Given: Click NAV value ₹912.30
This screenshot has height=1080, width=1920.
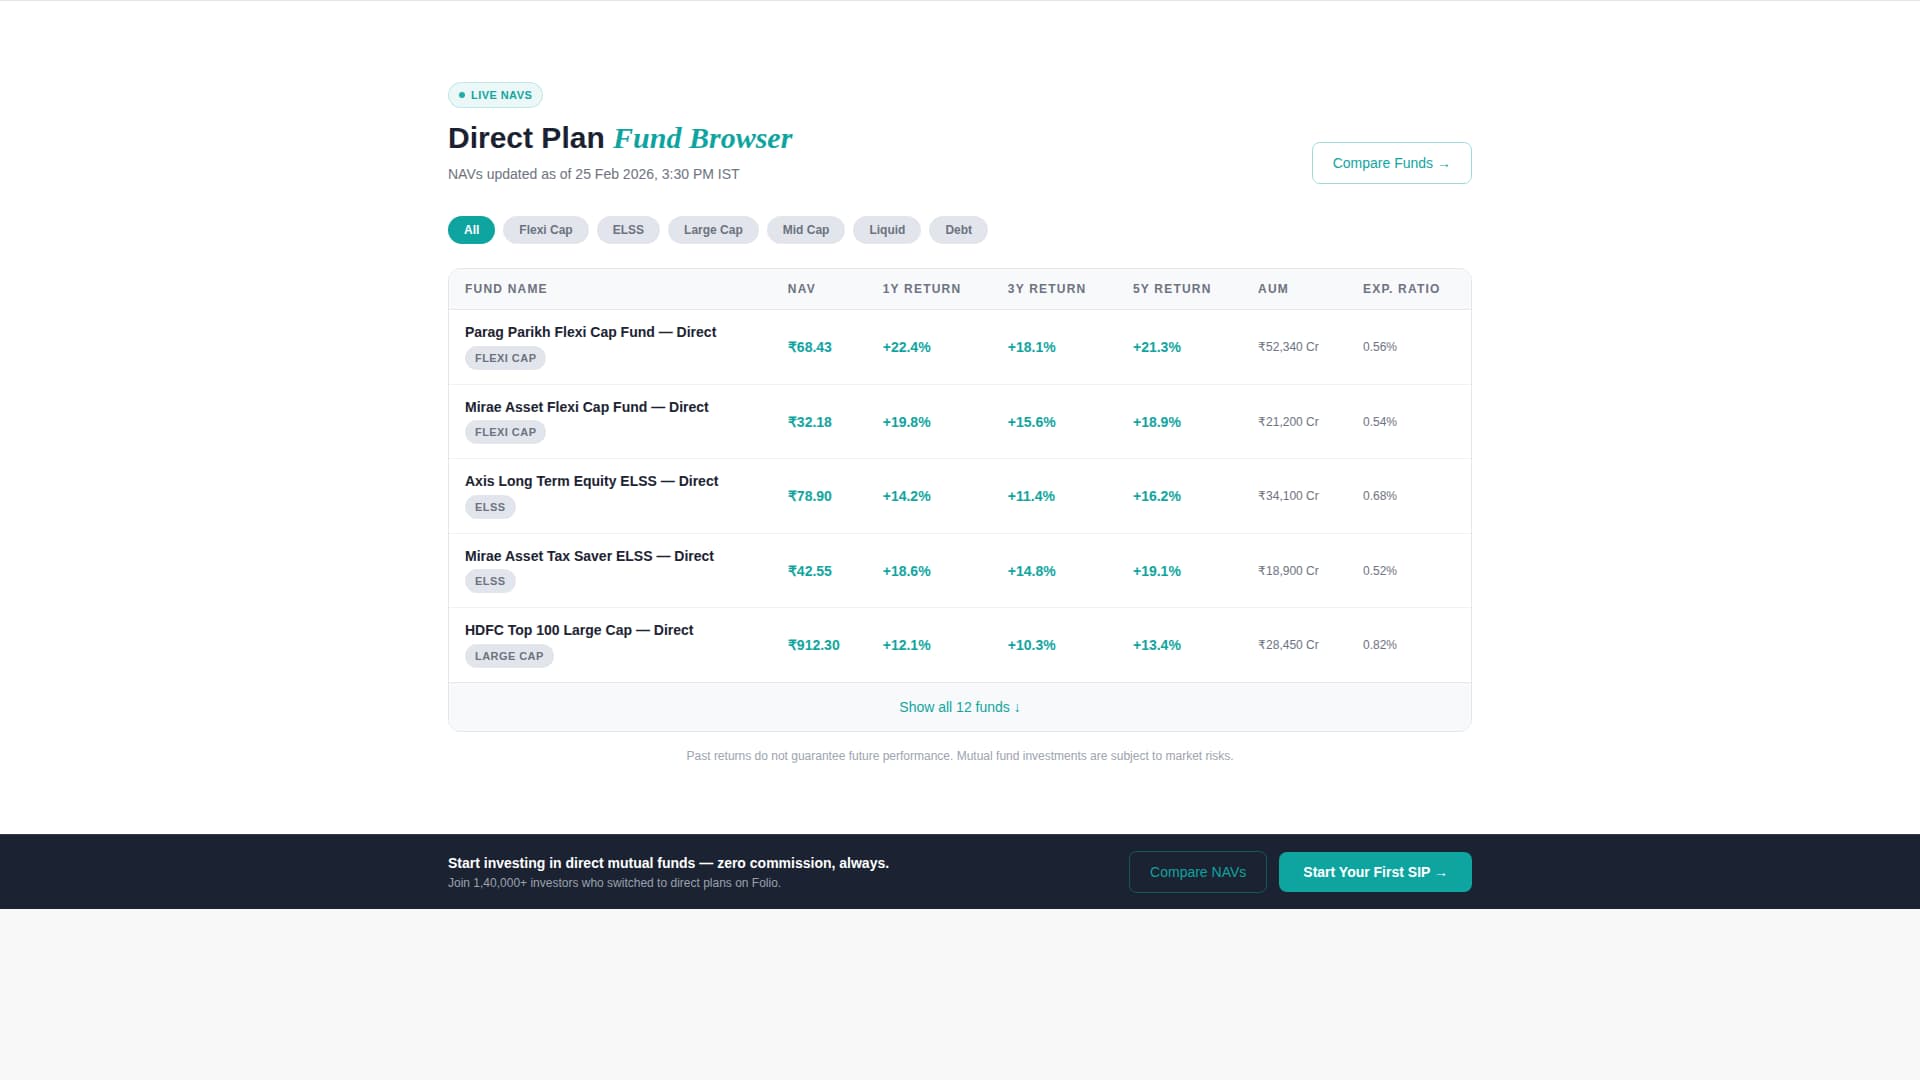Looking at the screenshot, I should click(813, 645).
